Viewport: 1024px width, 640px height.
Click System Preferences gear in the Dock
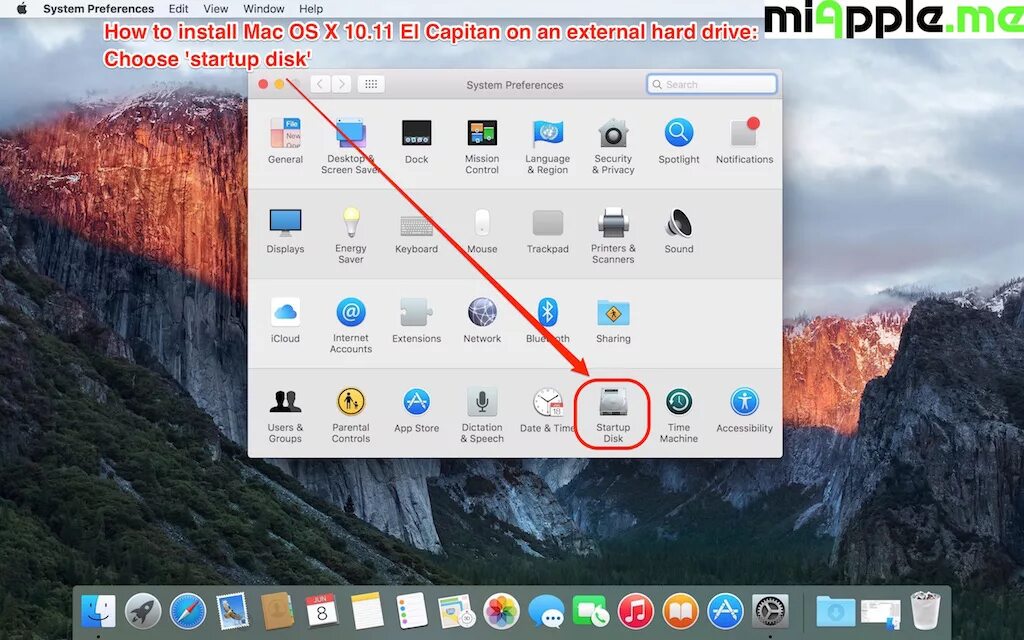pyautogui.click(x=770, y=612)
